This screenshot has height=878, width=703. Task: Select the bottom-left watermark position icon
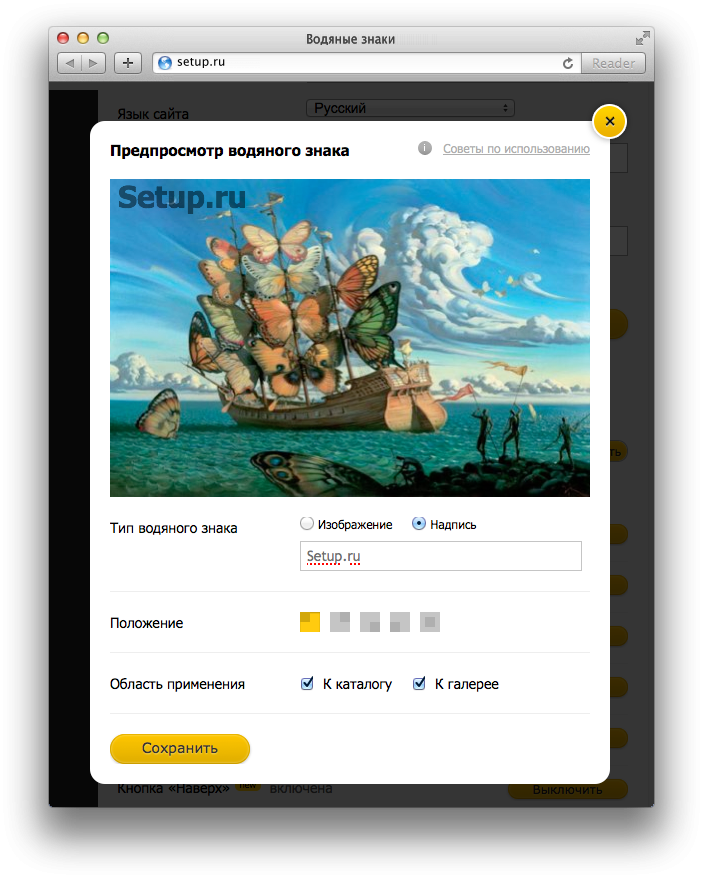[400, 622]
